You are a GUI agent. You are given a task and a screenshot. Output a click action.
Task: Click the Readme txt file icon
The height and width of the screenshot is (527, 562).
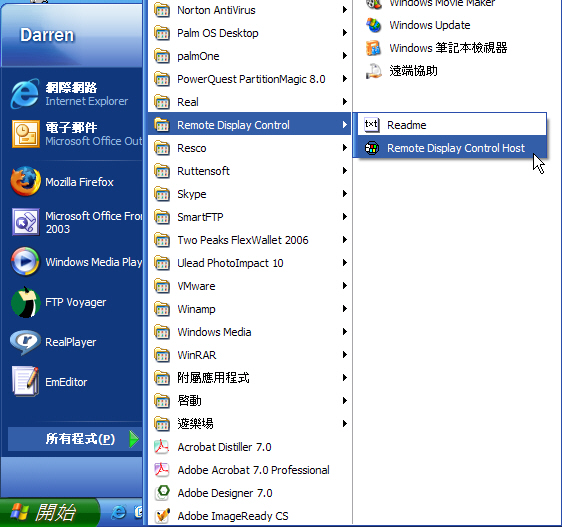coord(371,125)
